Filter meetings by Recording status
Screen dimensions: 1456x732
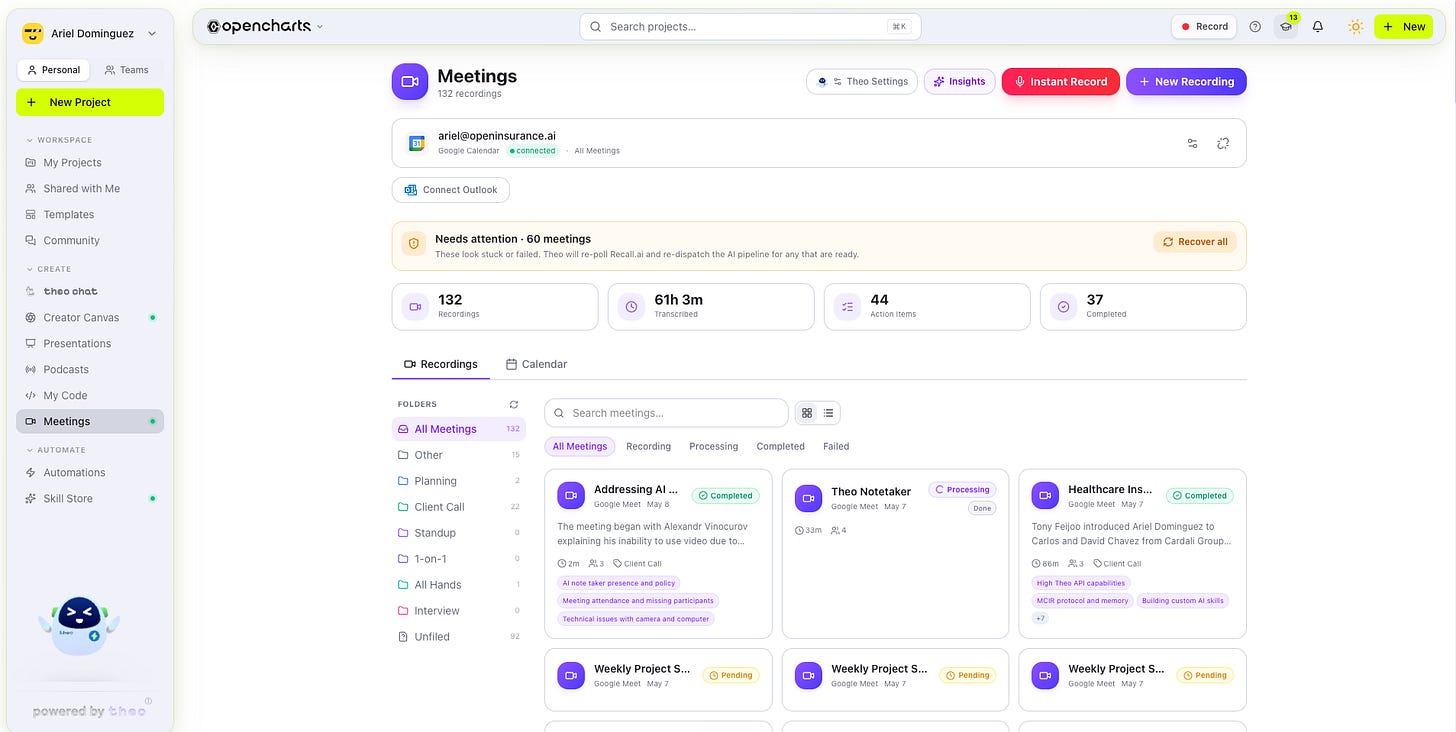648,446
